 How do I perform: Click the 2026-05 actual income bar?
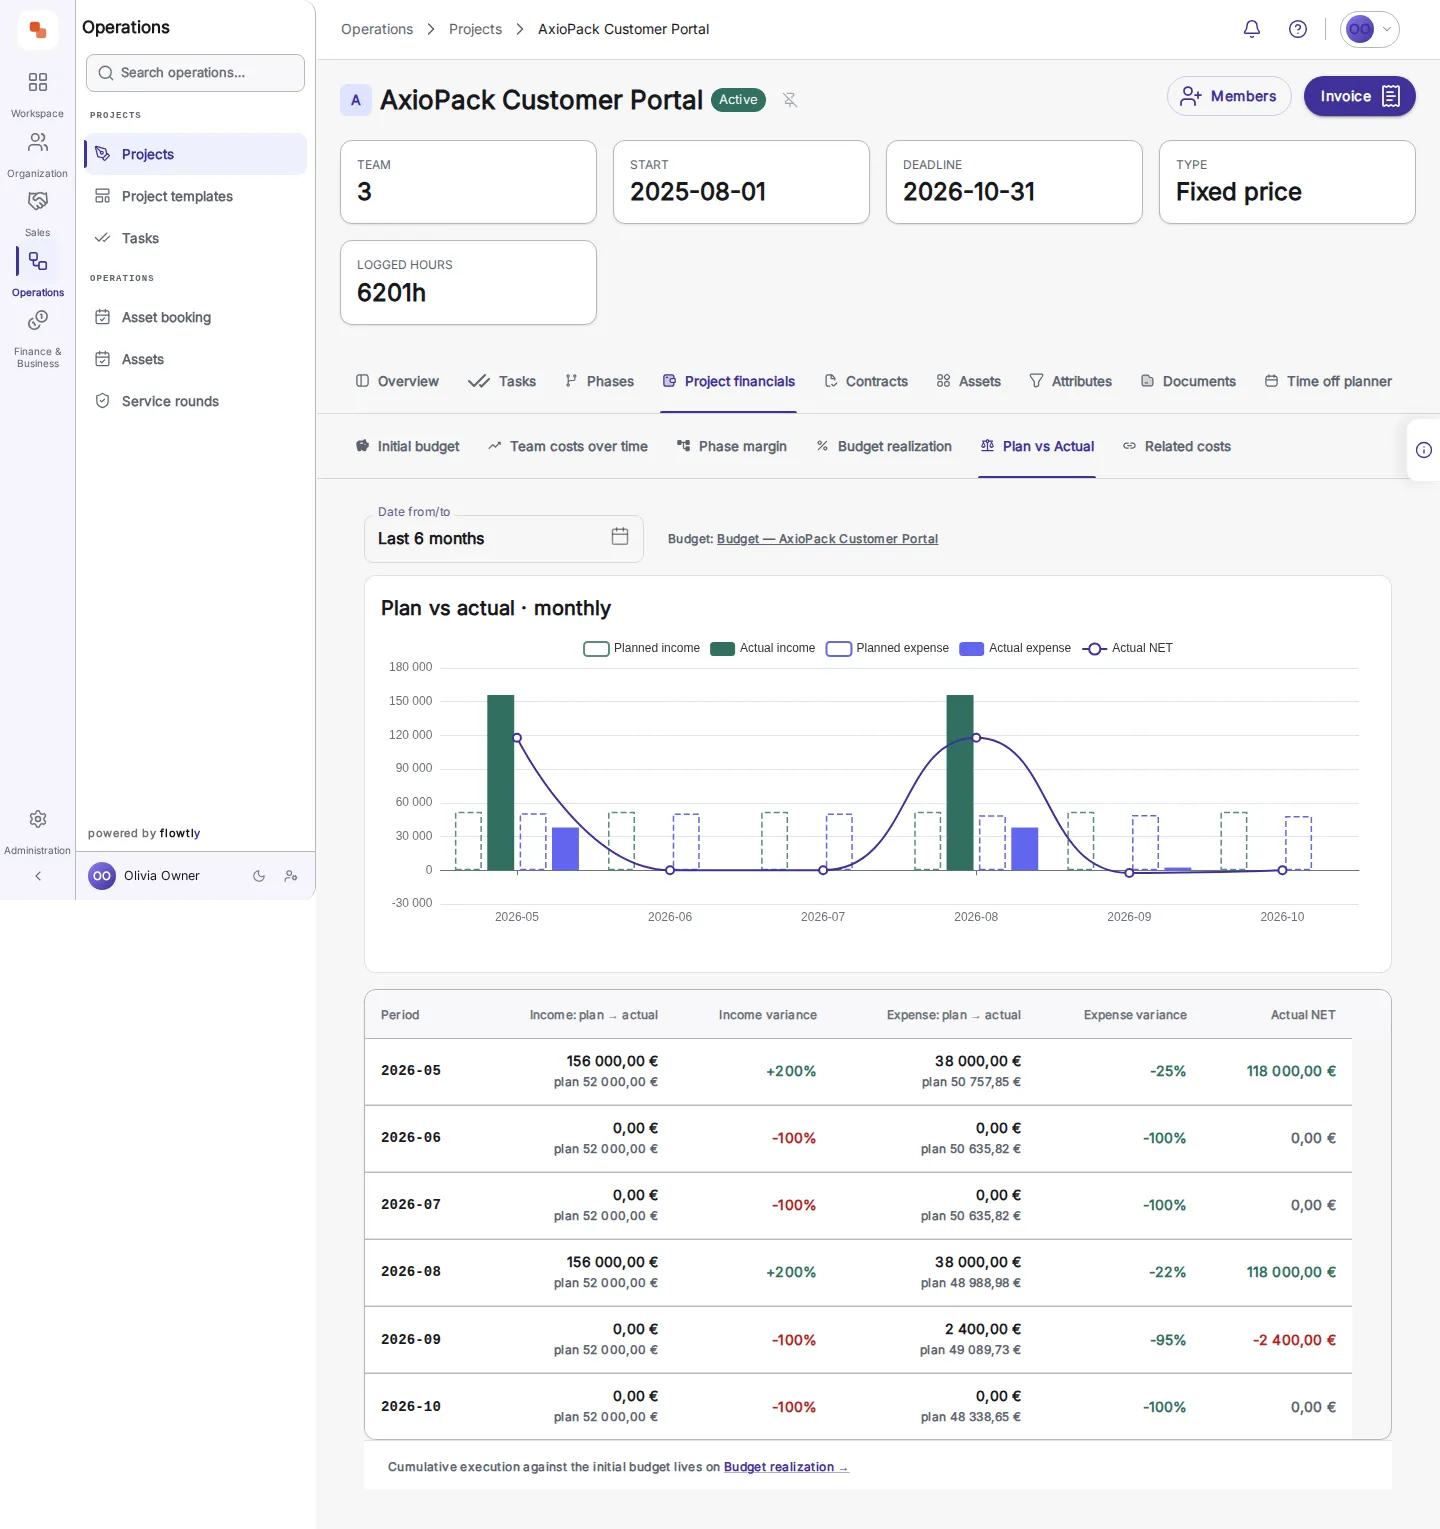pos(501,783)
